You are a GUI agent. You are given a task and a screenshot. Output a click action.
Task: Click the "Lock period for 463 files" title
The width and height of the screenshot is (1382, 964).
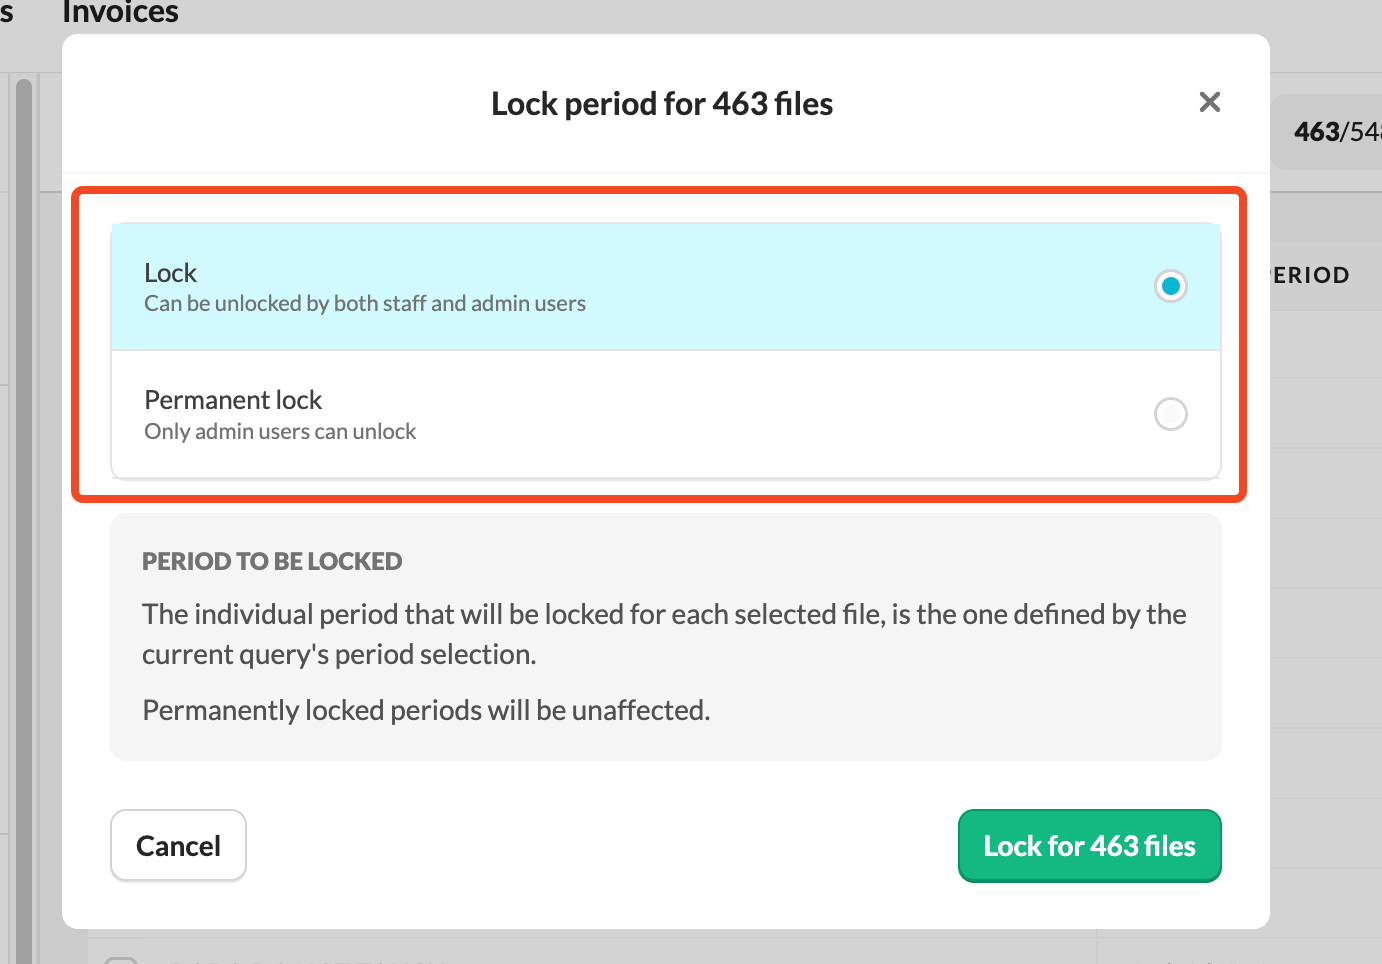click(662, 104)
